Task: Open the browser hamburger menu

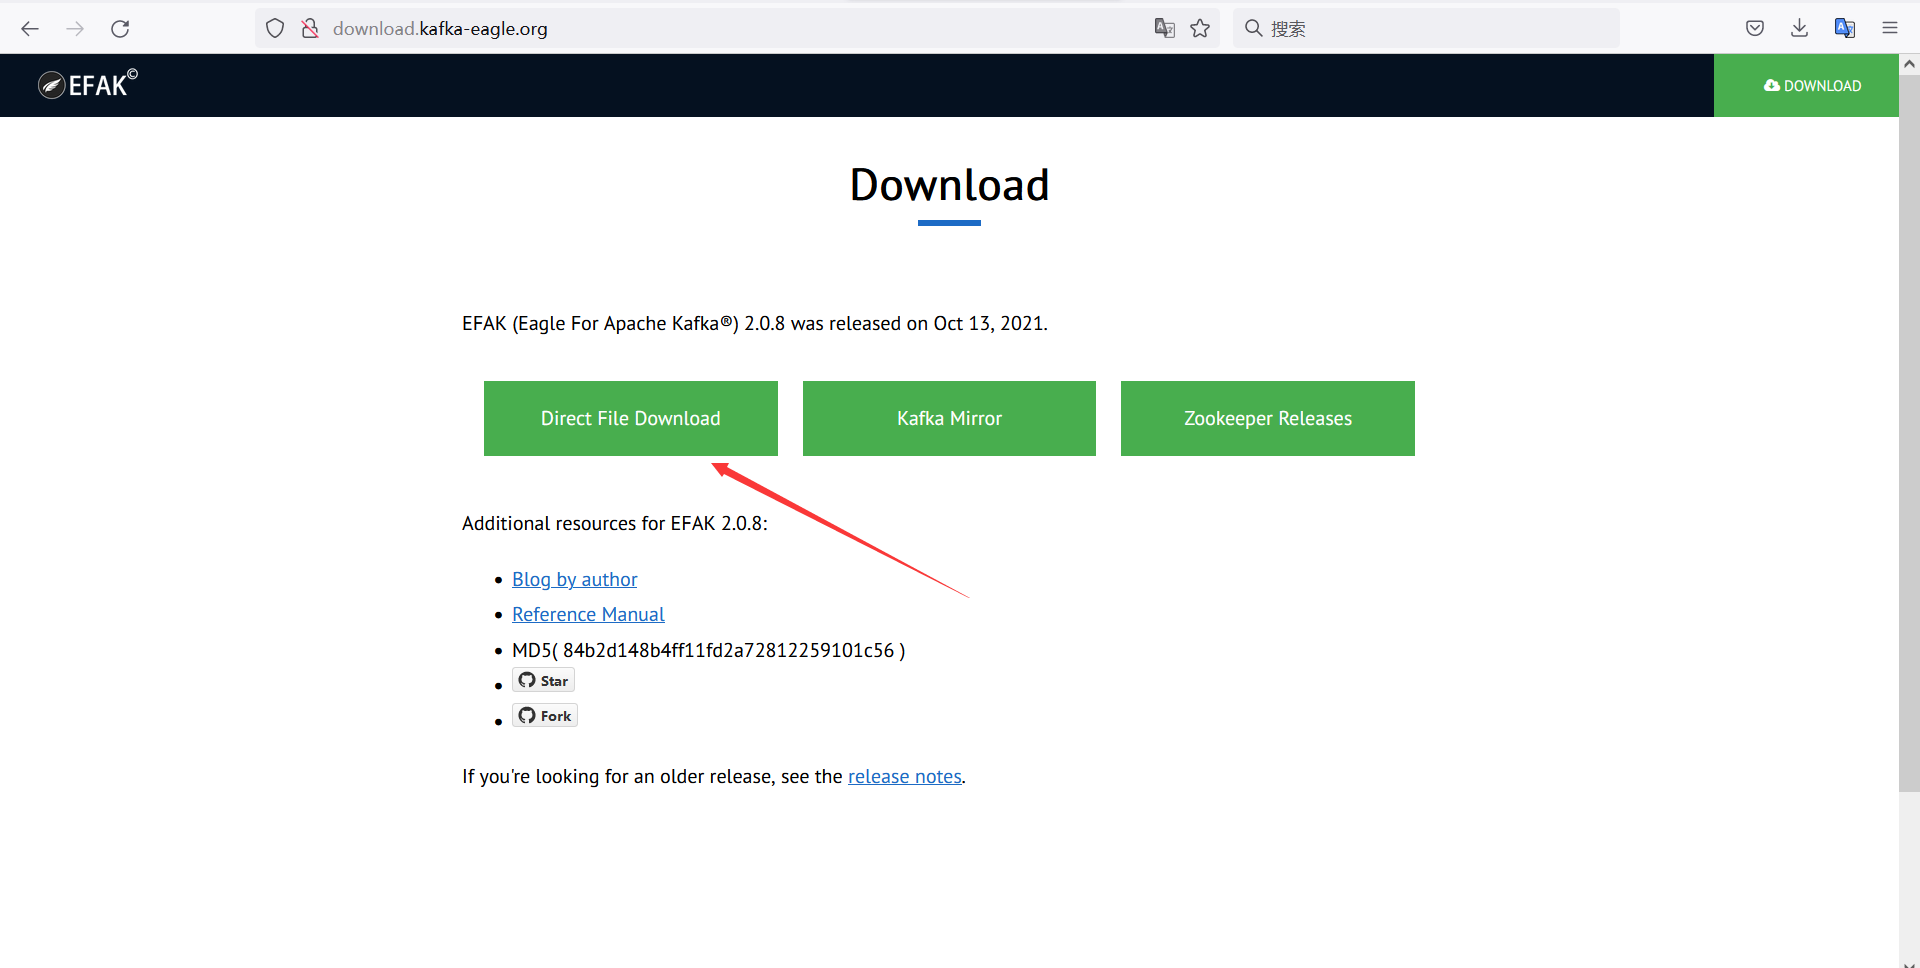Action: point(1889,28)
